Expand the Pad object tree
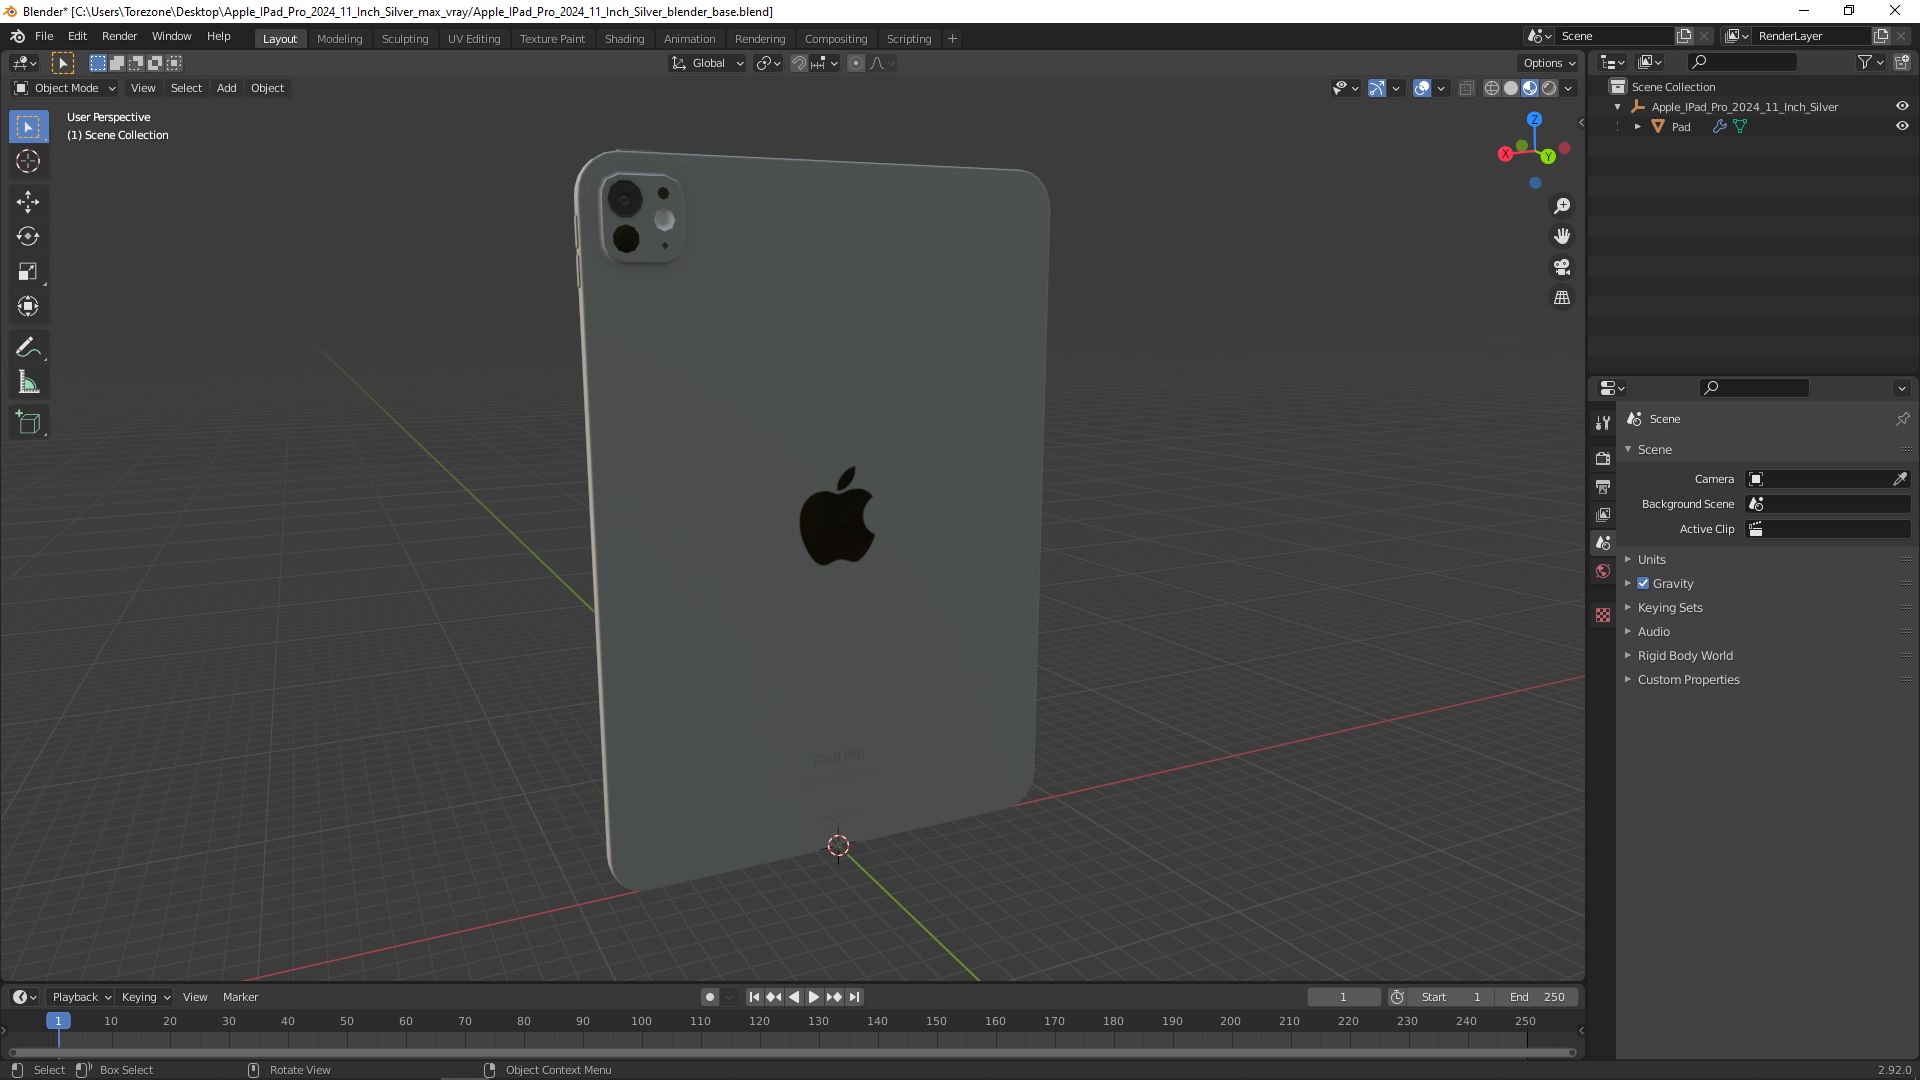The height and width of the screenshot is (1080, 1920). (x=1637, y=126)
